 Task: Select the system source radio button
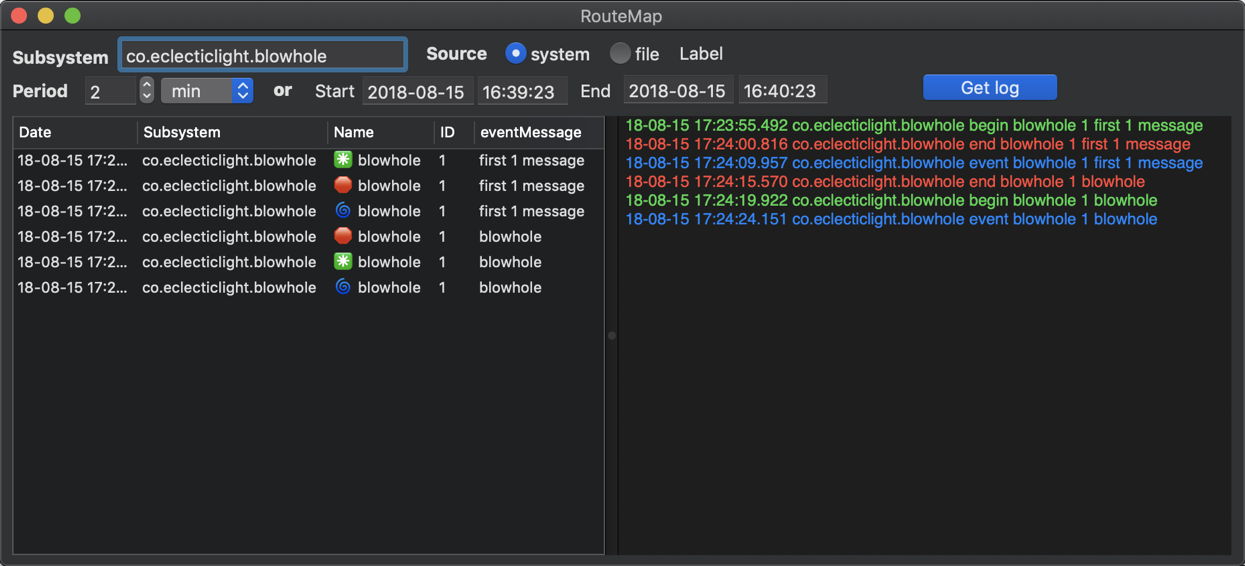(515, 54)
